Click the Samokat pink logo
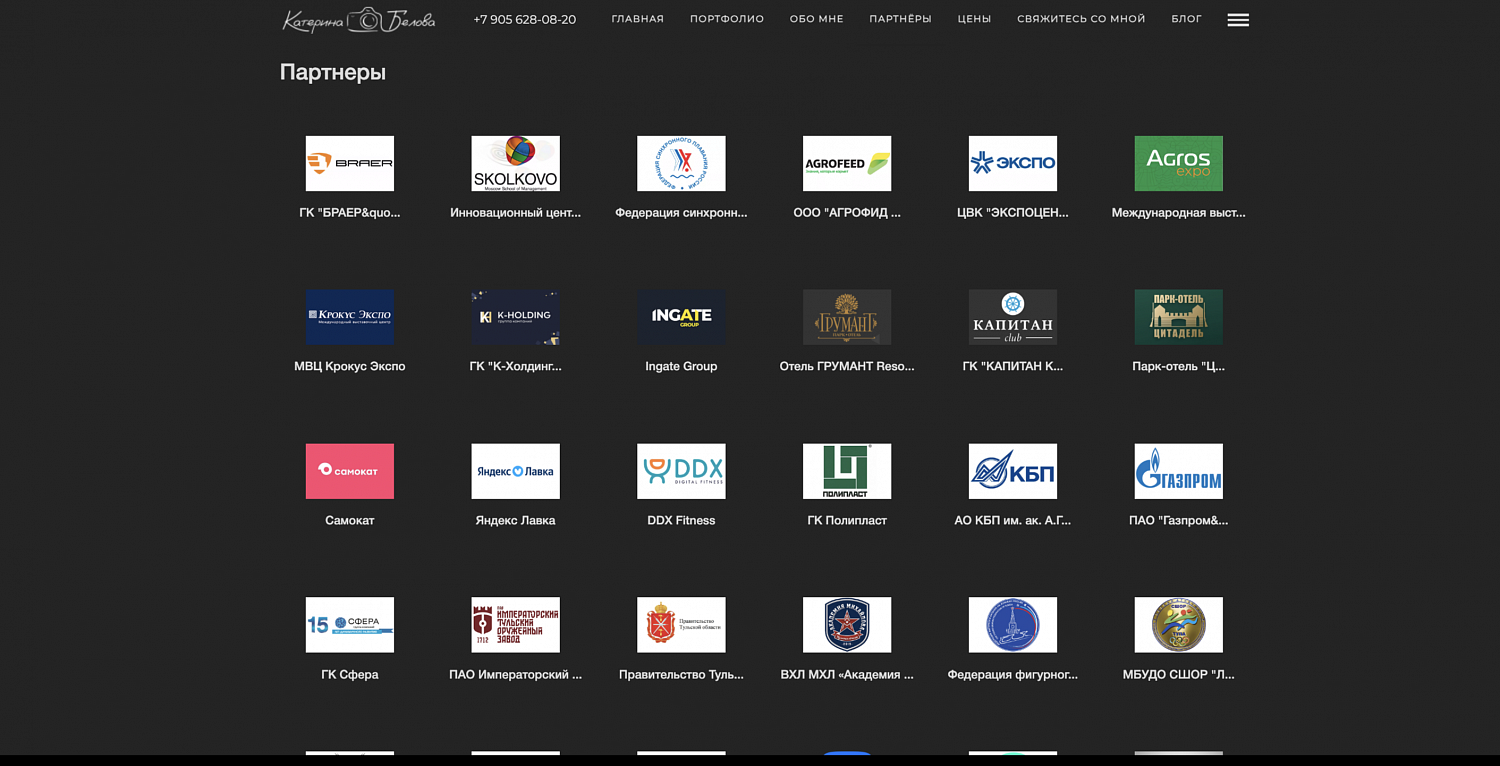This screenshot has width=1500, height=766. [x=349, y=471]
